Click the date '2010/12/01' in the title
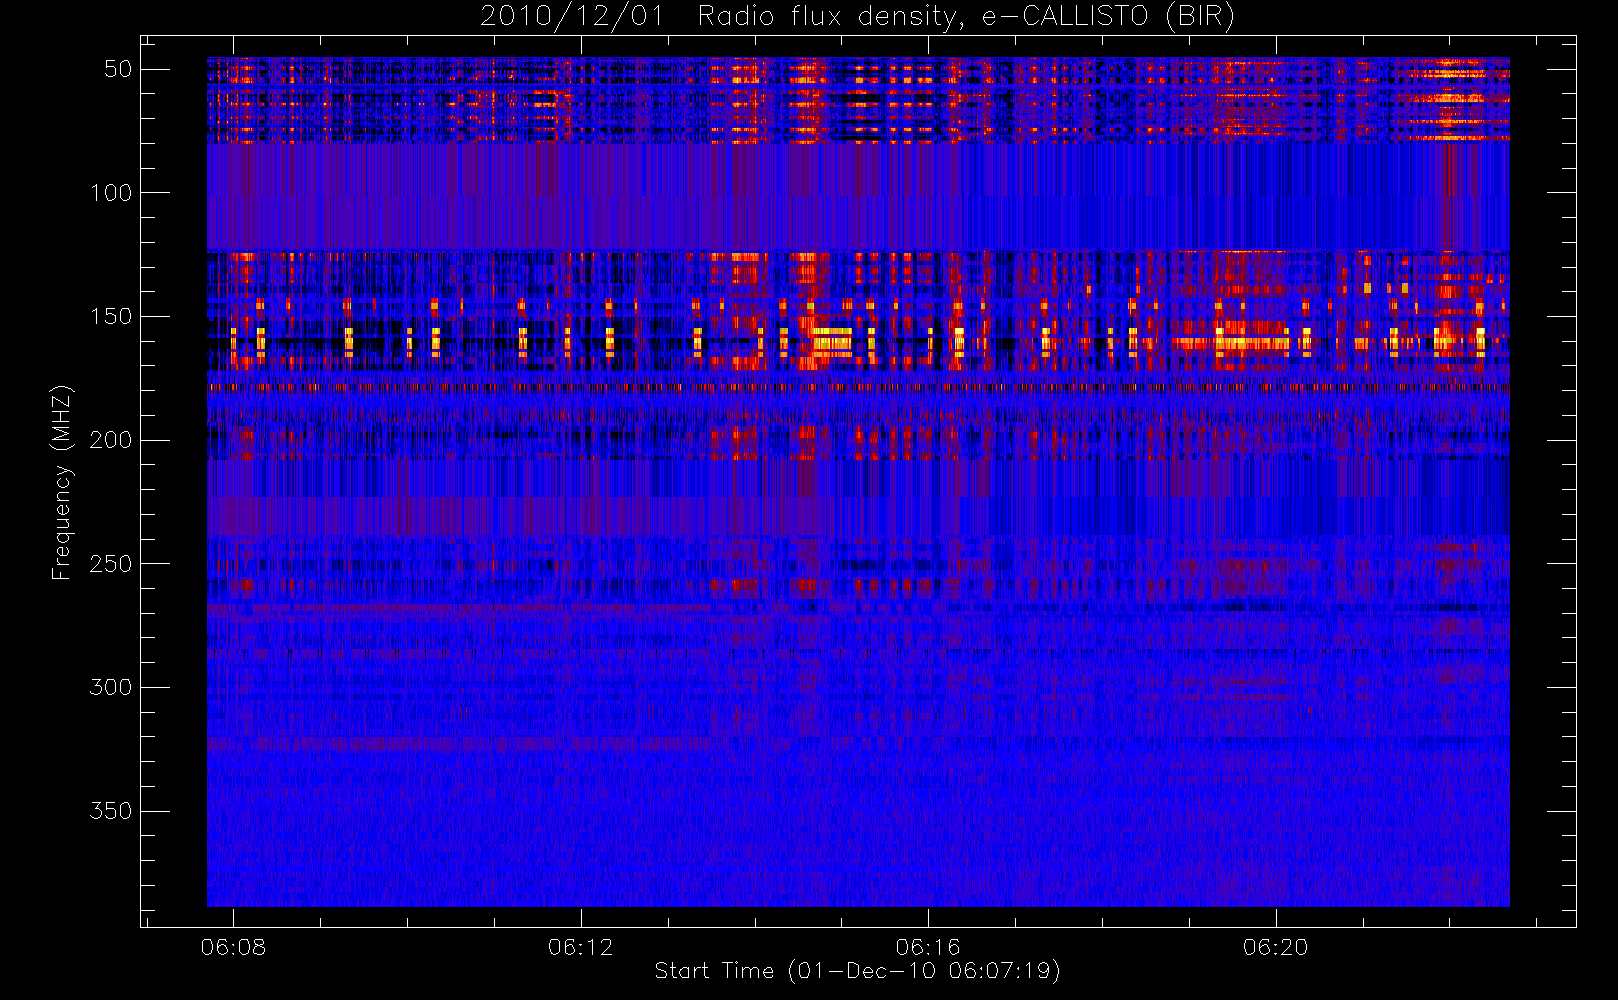 [572, 17]
